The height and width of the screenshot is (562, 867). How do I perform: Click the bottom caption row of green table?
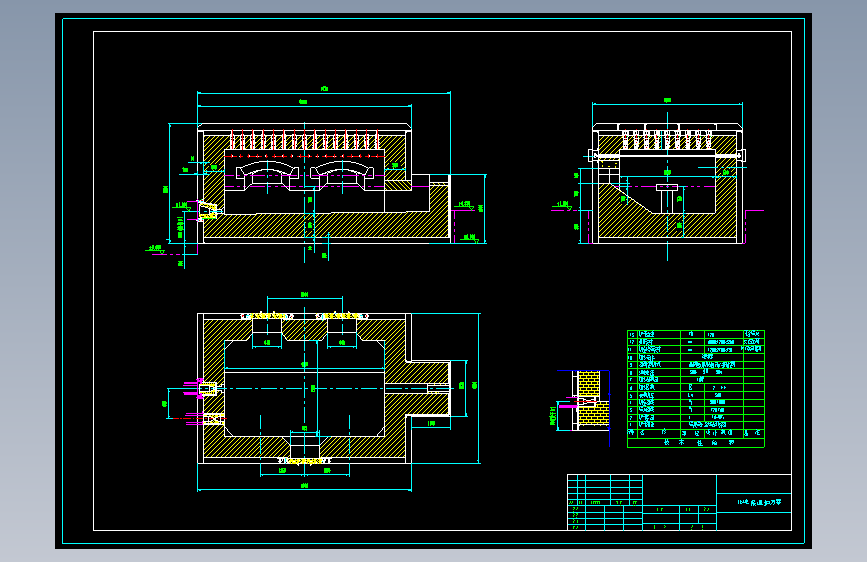click(x=696, y=443)
